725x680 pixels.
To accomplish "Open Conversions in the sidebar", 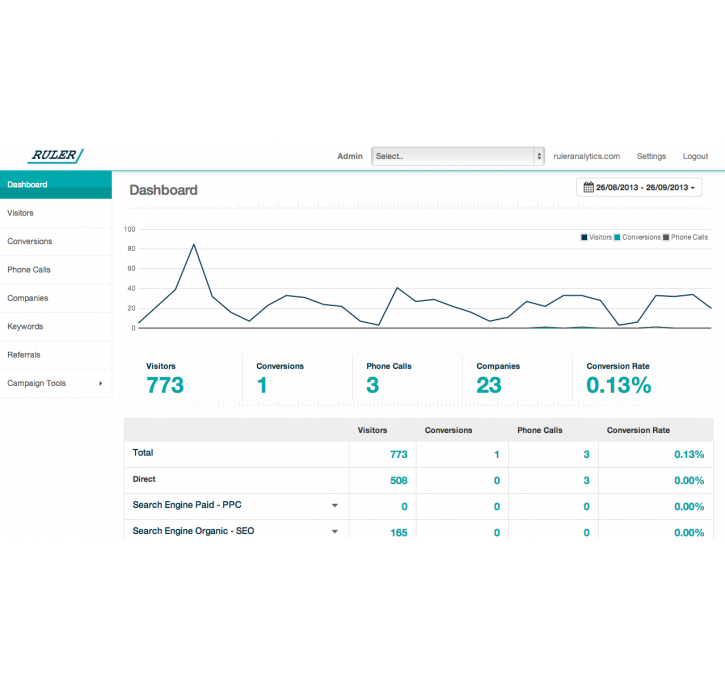I will click(x=56, y=241).
